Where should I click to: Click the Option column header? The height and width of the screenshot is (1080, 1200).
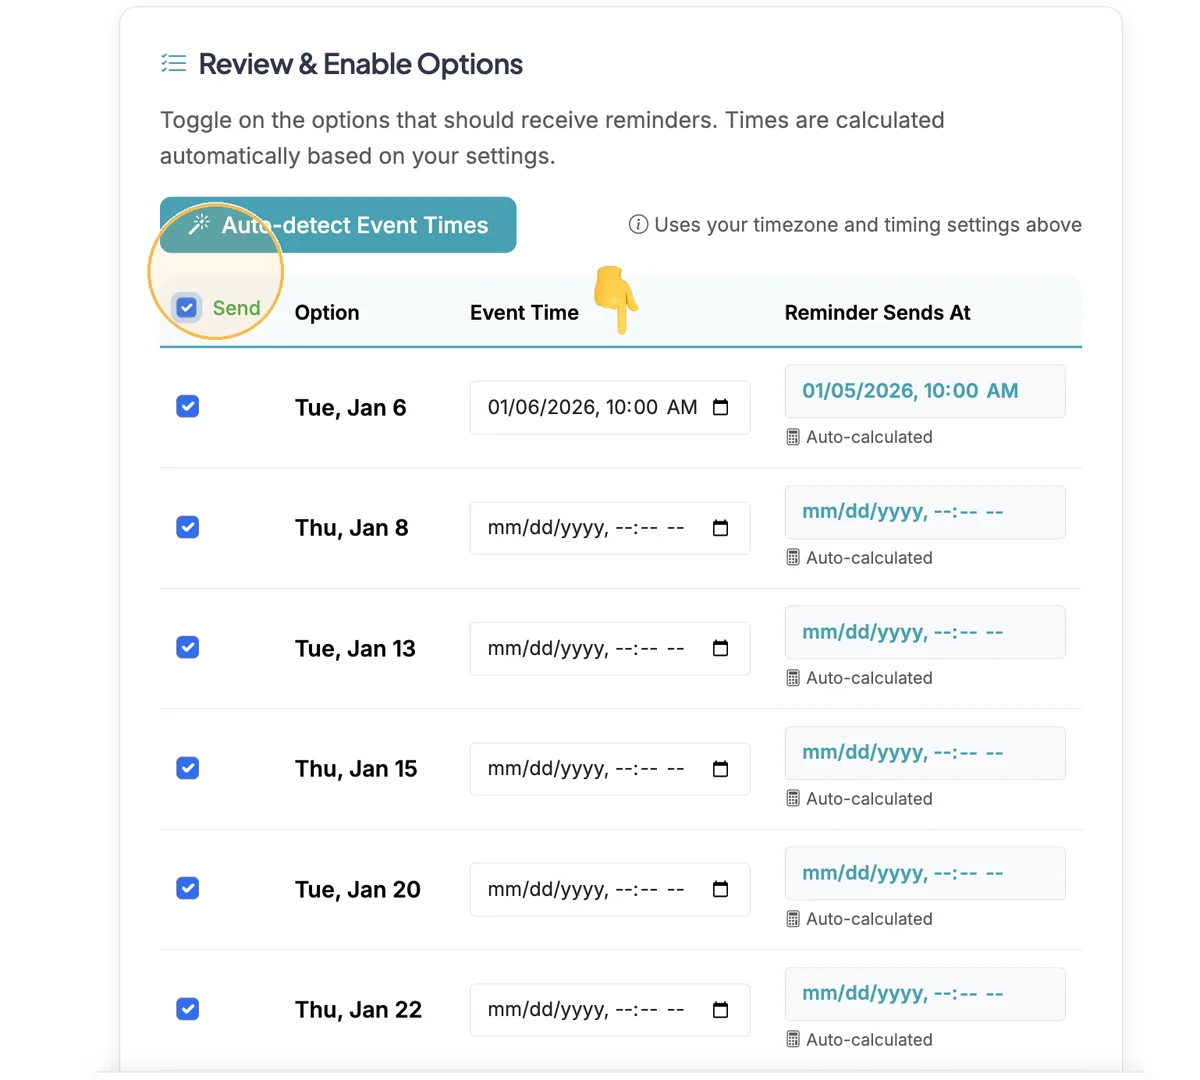[x=327, y=313]
